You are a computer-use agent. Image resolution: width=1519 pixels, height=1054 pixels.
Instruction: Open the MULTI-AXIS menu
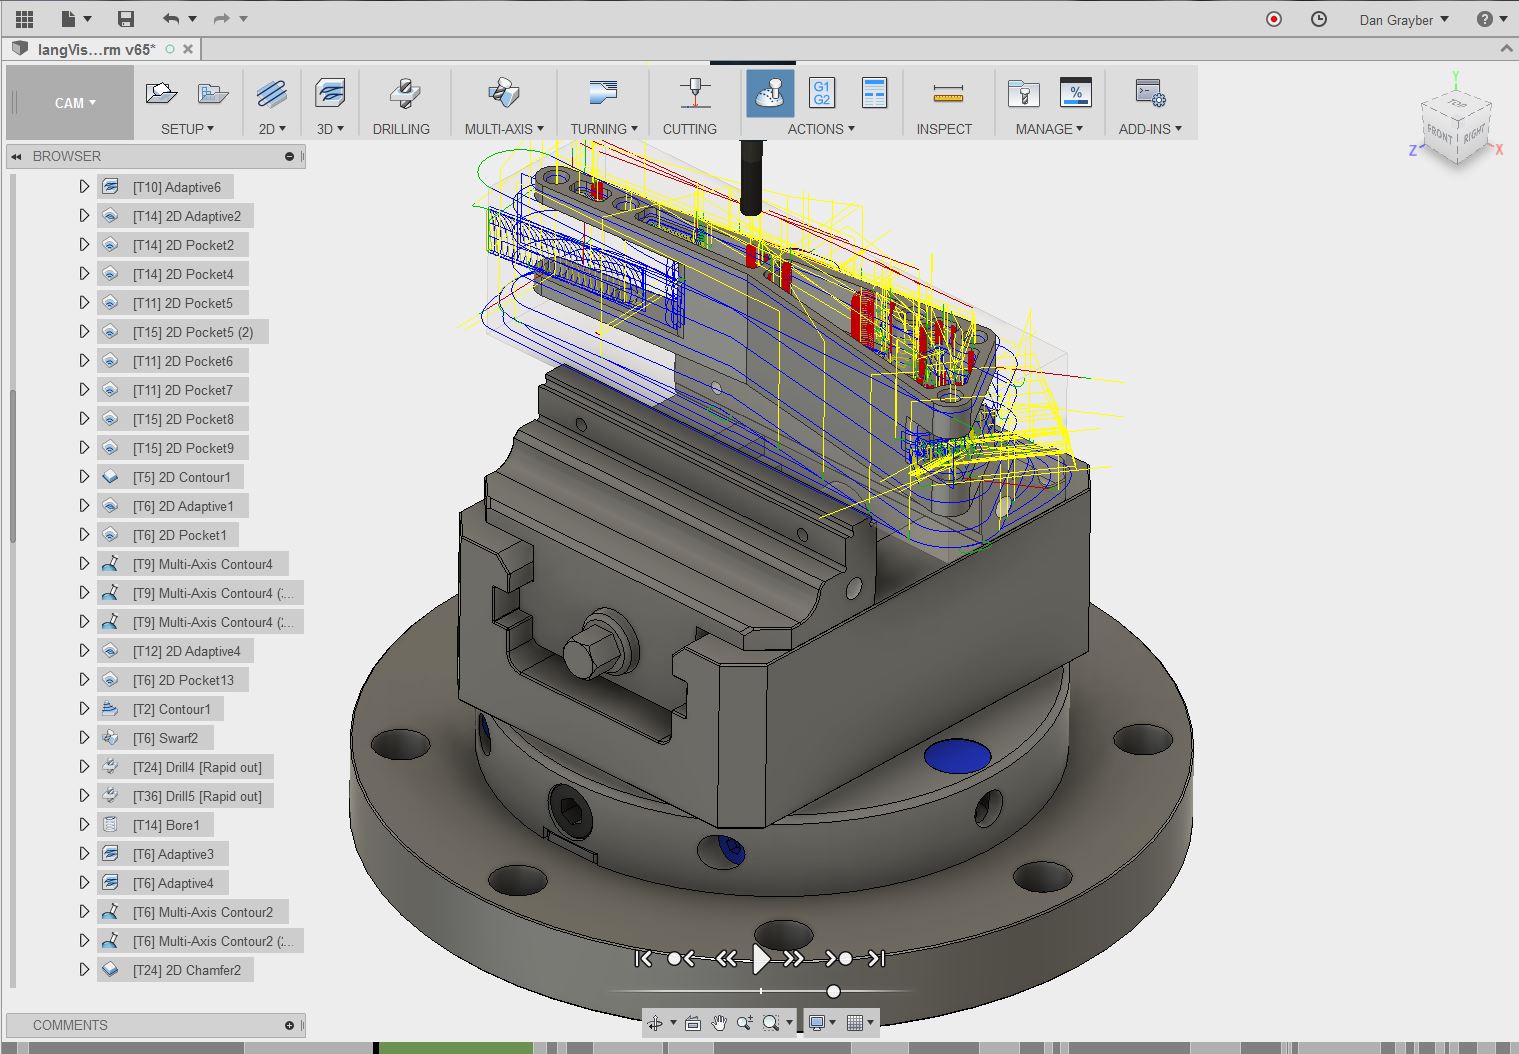tap(504, 129)
